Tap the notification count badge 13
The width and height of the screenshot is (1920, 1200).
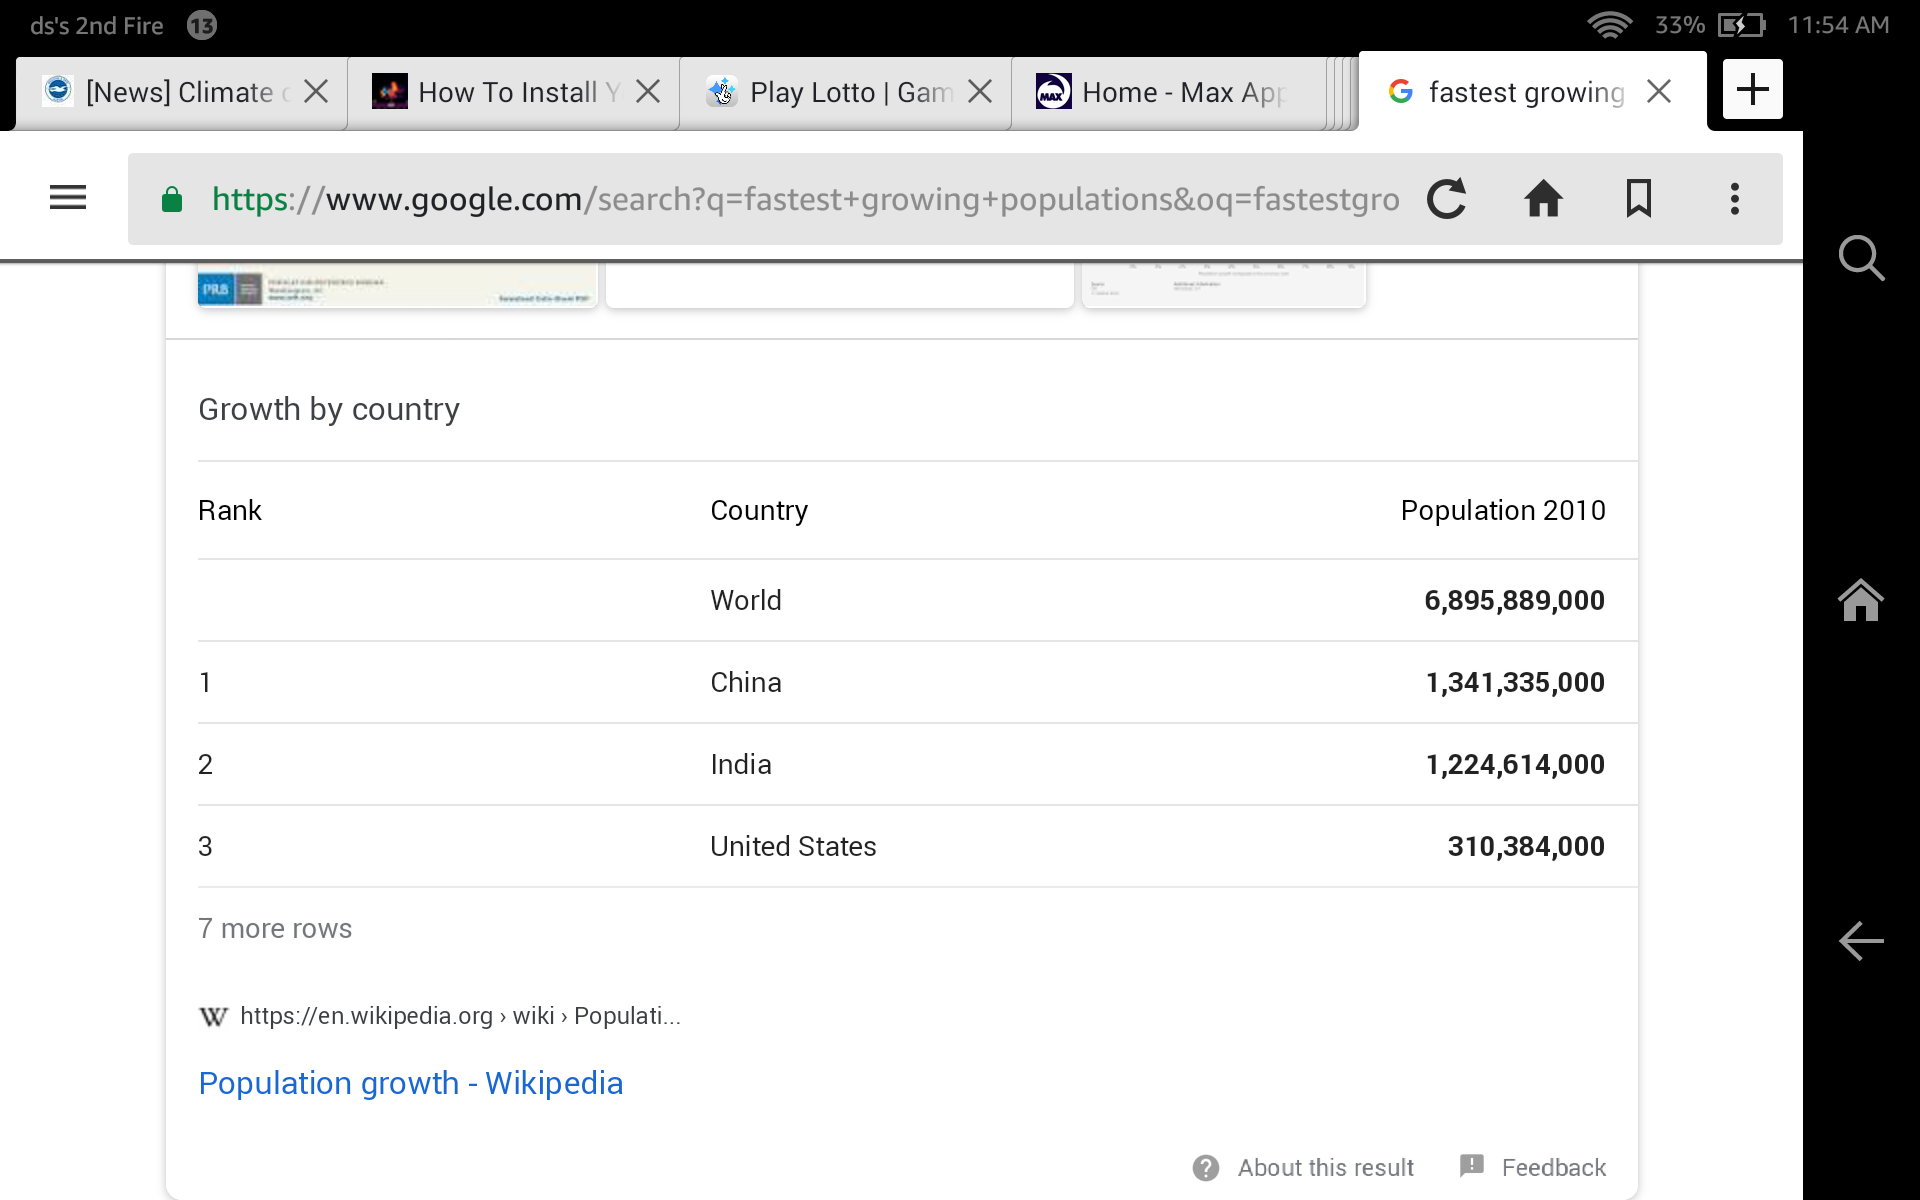point(202,26)
